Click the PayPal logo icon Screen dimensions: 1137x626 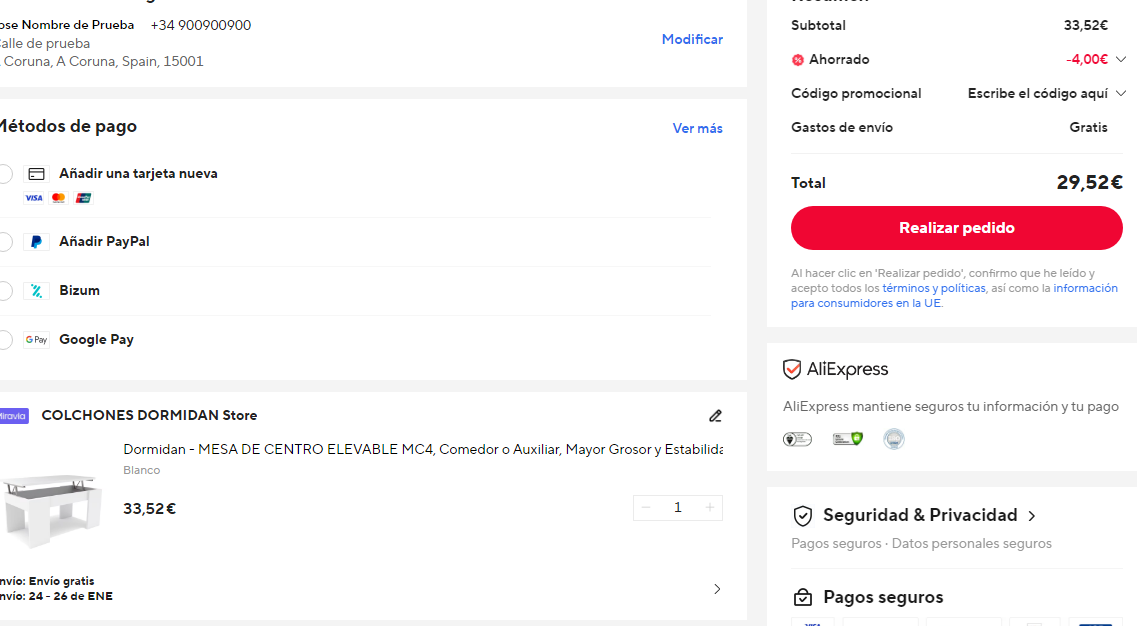pos(36,242)
